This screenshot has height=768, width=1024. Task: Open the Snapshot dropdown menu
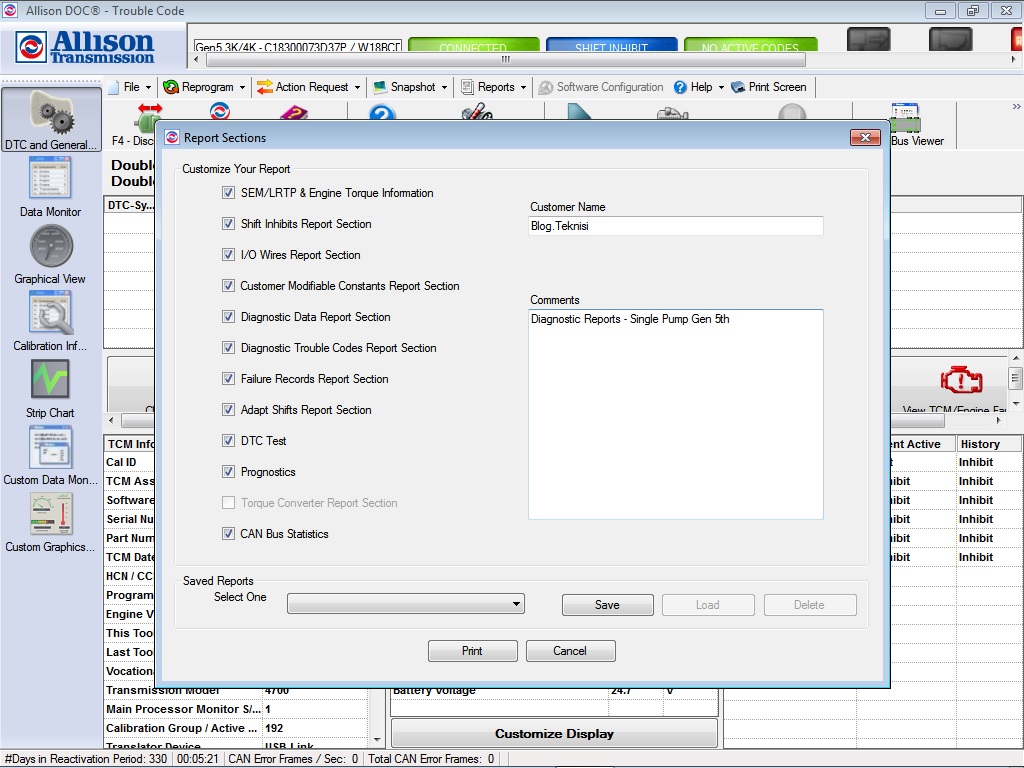pos(410,87)
